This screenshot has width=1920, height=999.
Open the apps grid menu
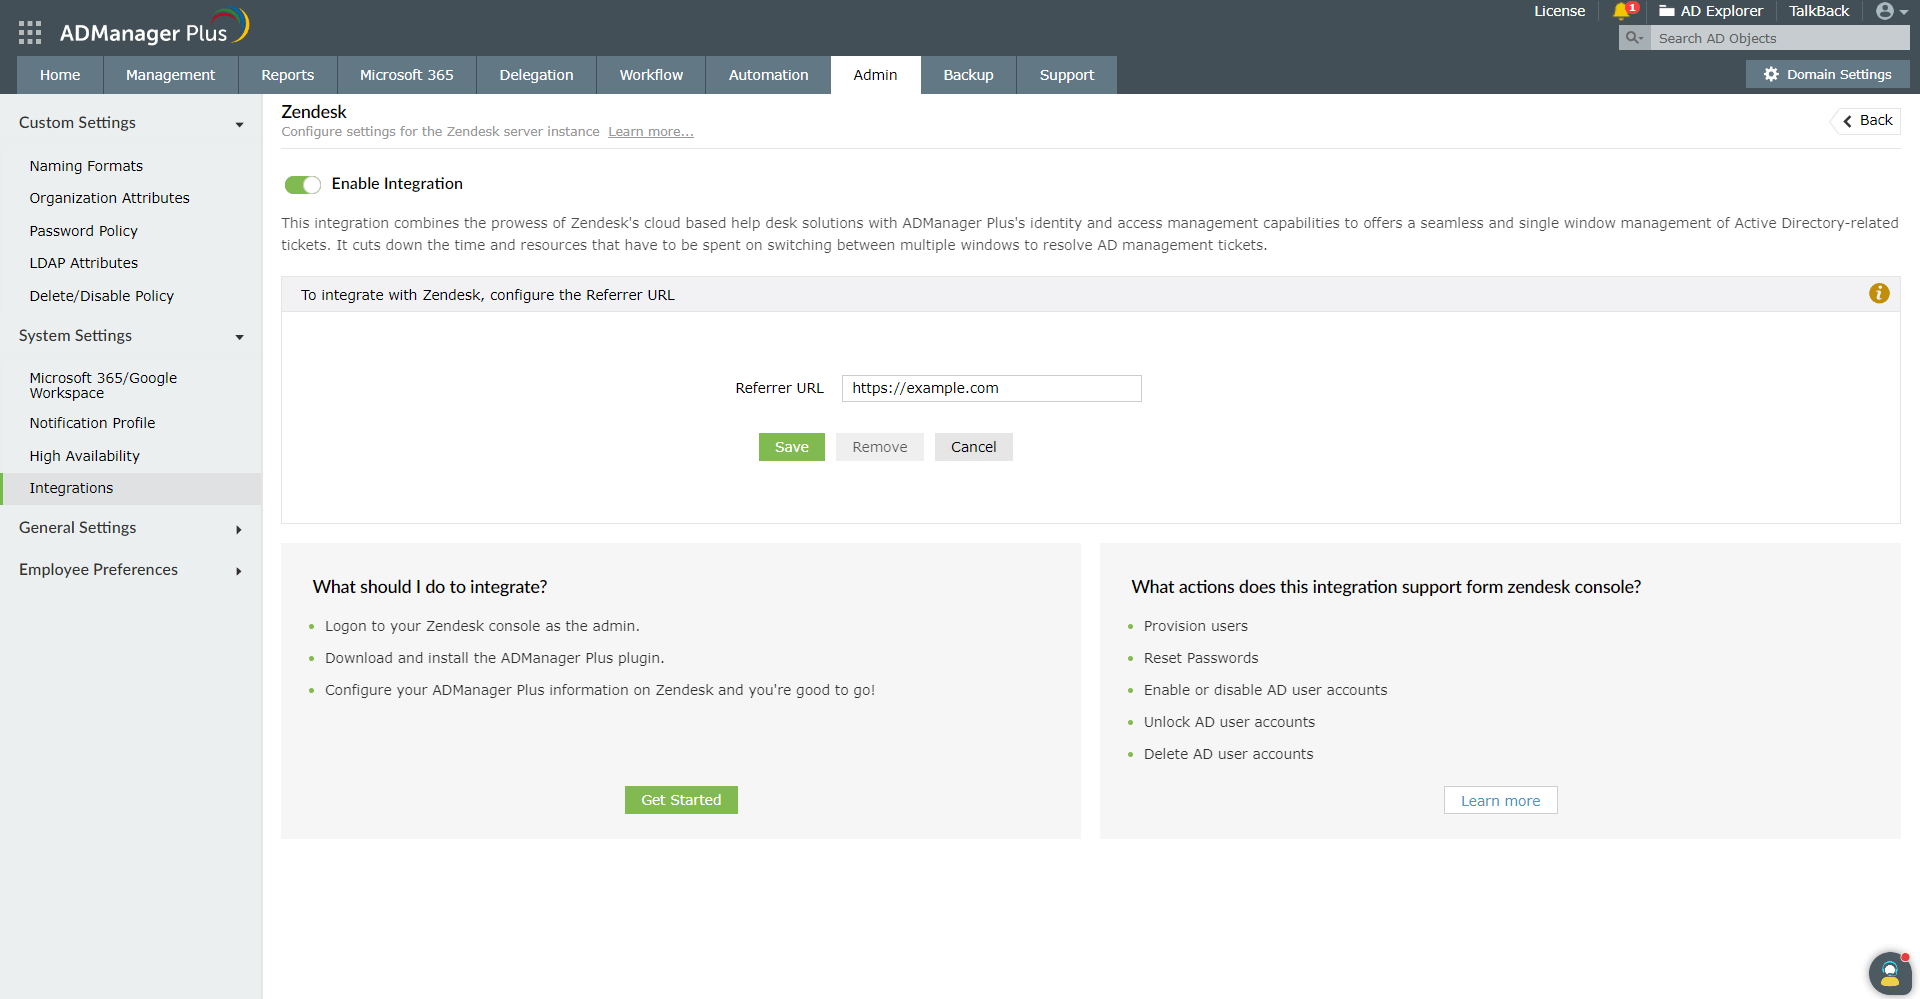(x=29, y=32)
